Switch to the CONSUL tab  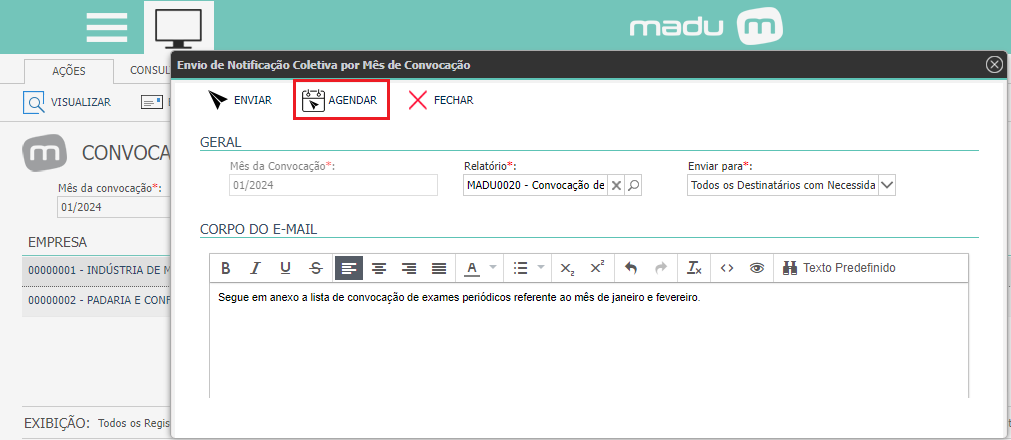(x=150, y=70)
